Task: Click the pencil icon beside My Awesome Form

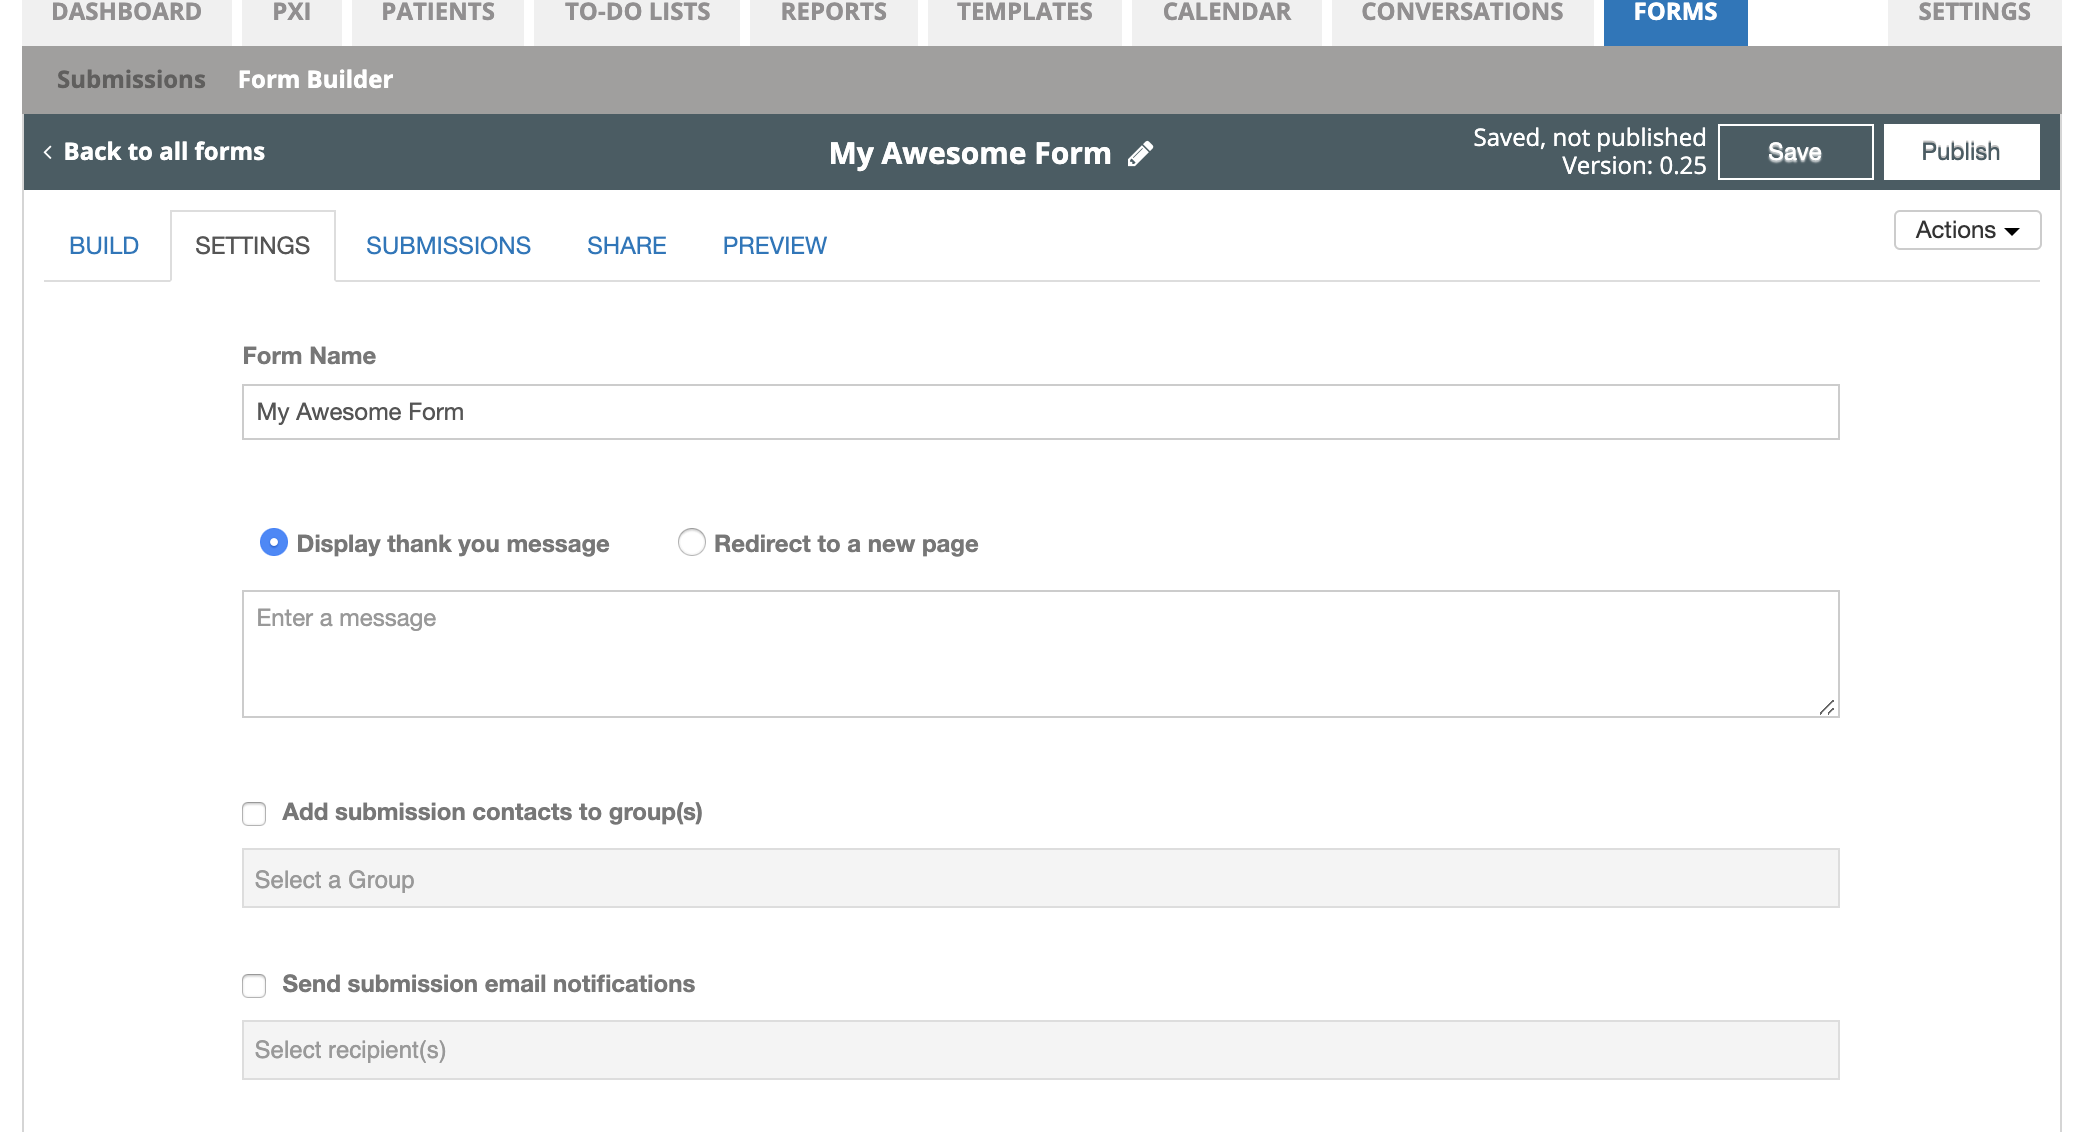Action: (1140, 153)
